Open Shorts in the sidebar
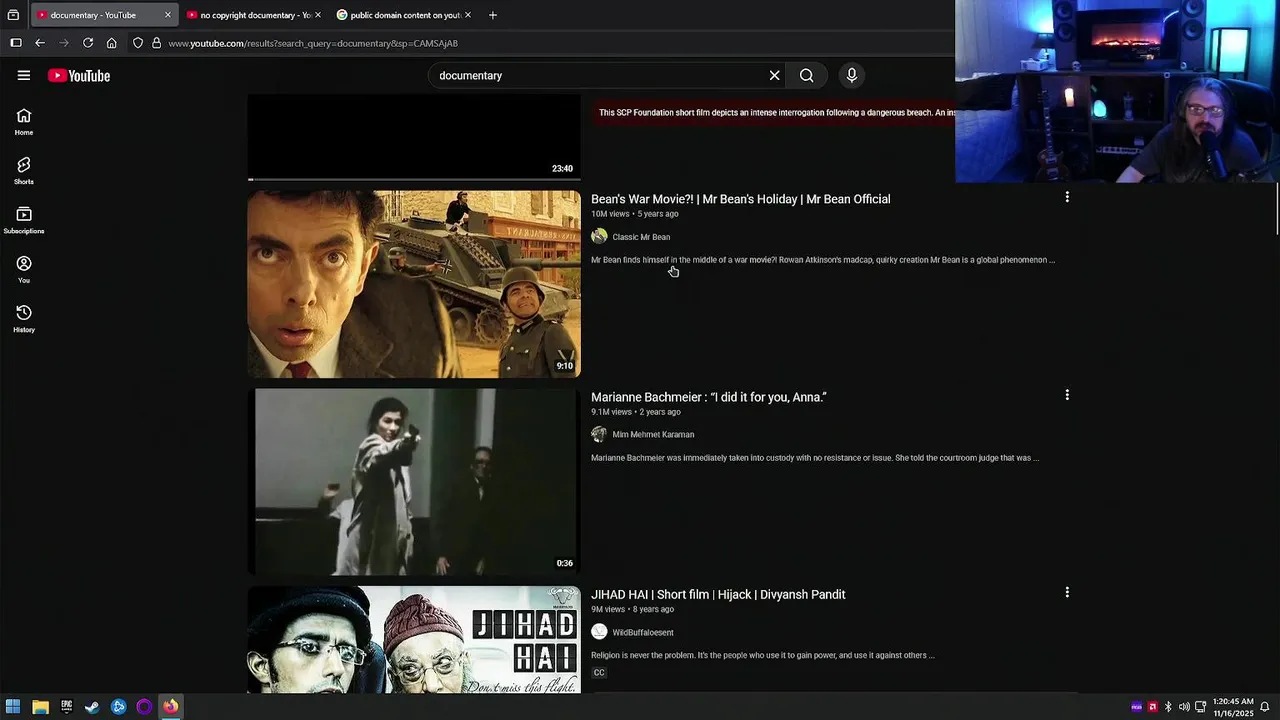This screenshot has height=720, width=1280. 24,171
